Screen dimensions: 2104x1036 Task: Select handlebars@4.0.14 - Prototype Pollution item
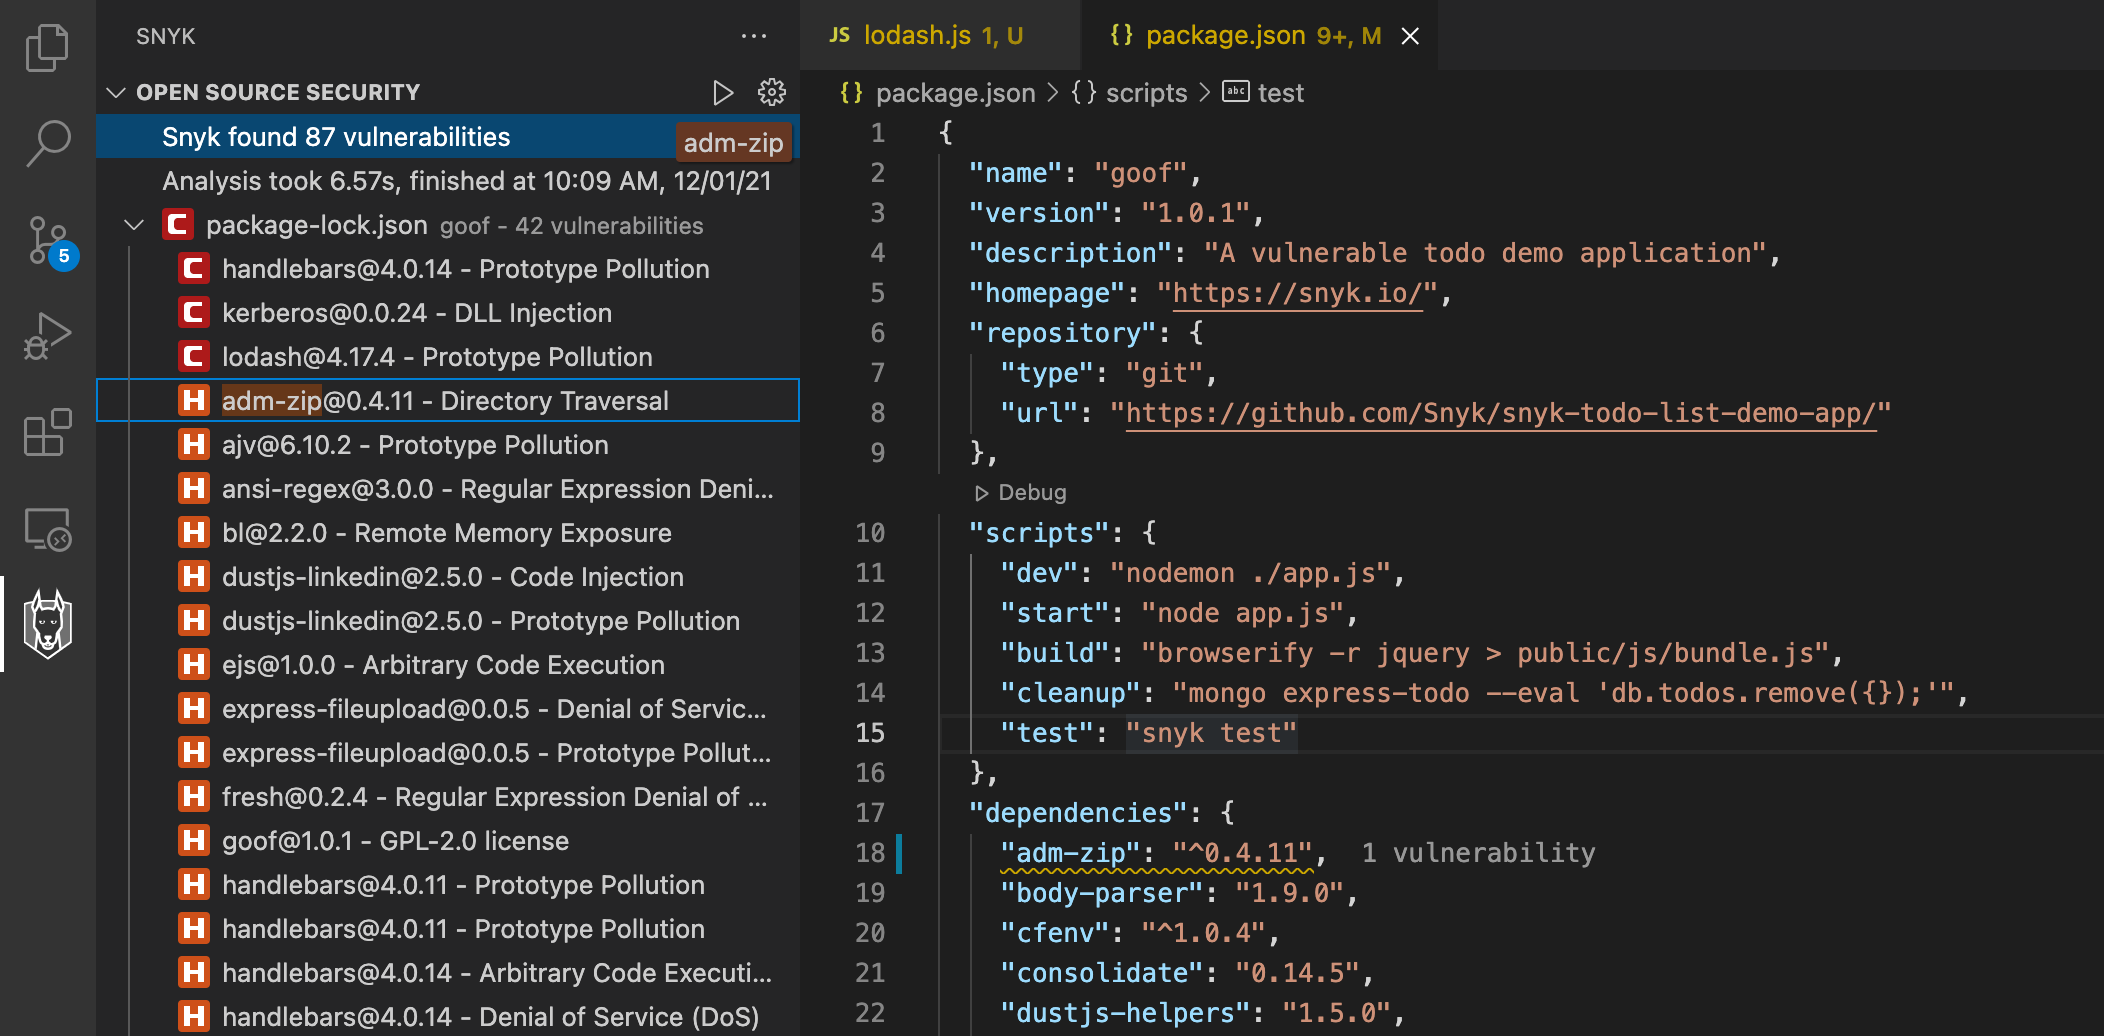click(x=448, y=269)
